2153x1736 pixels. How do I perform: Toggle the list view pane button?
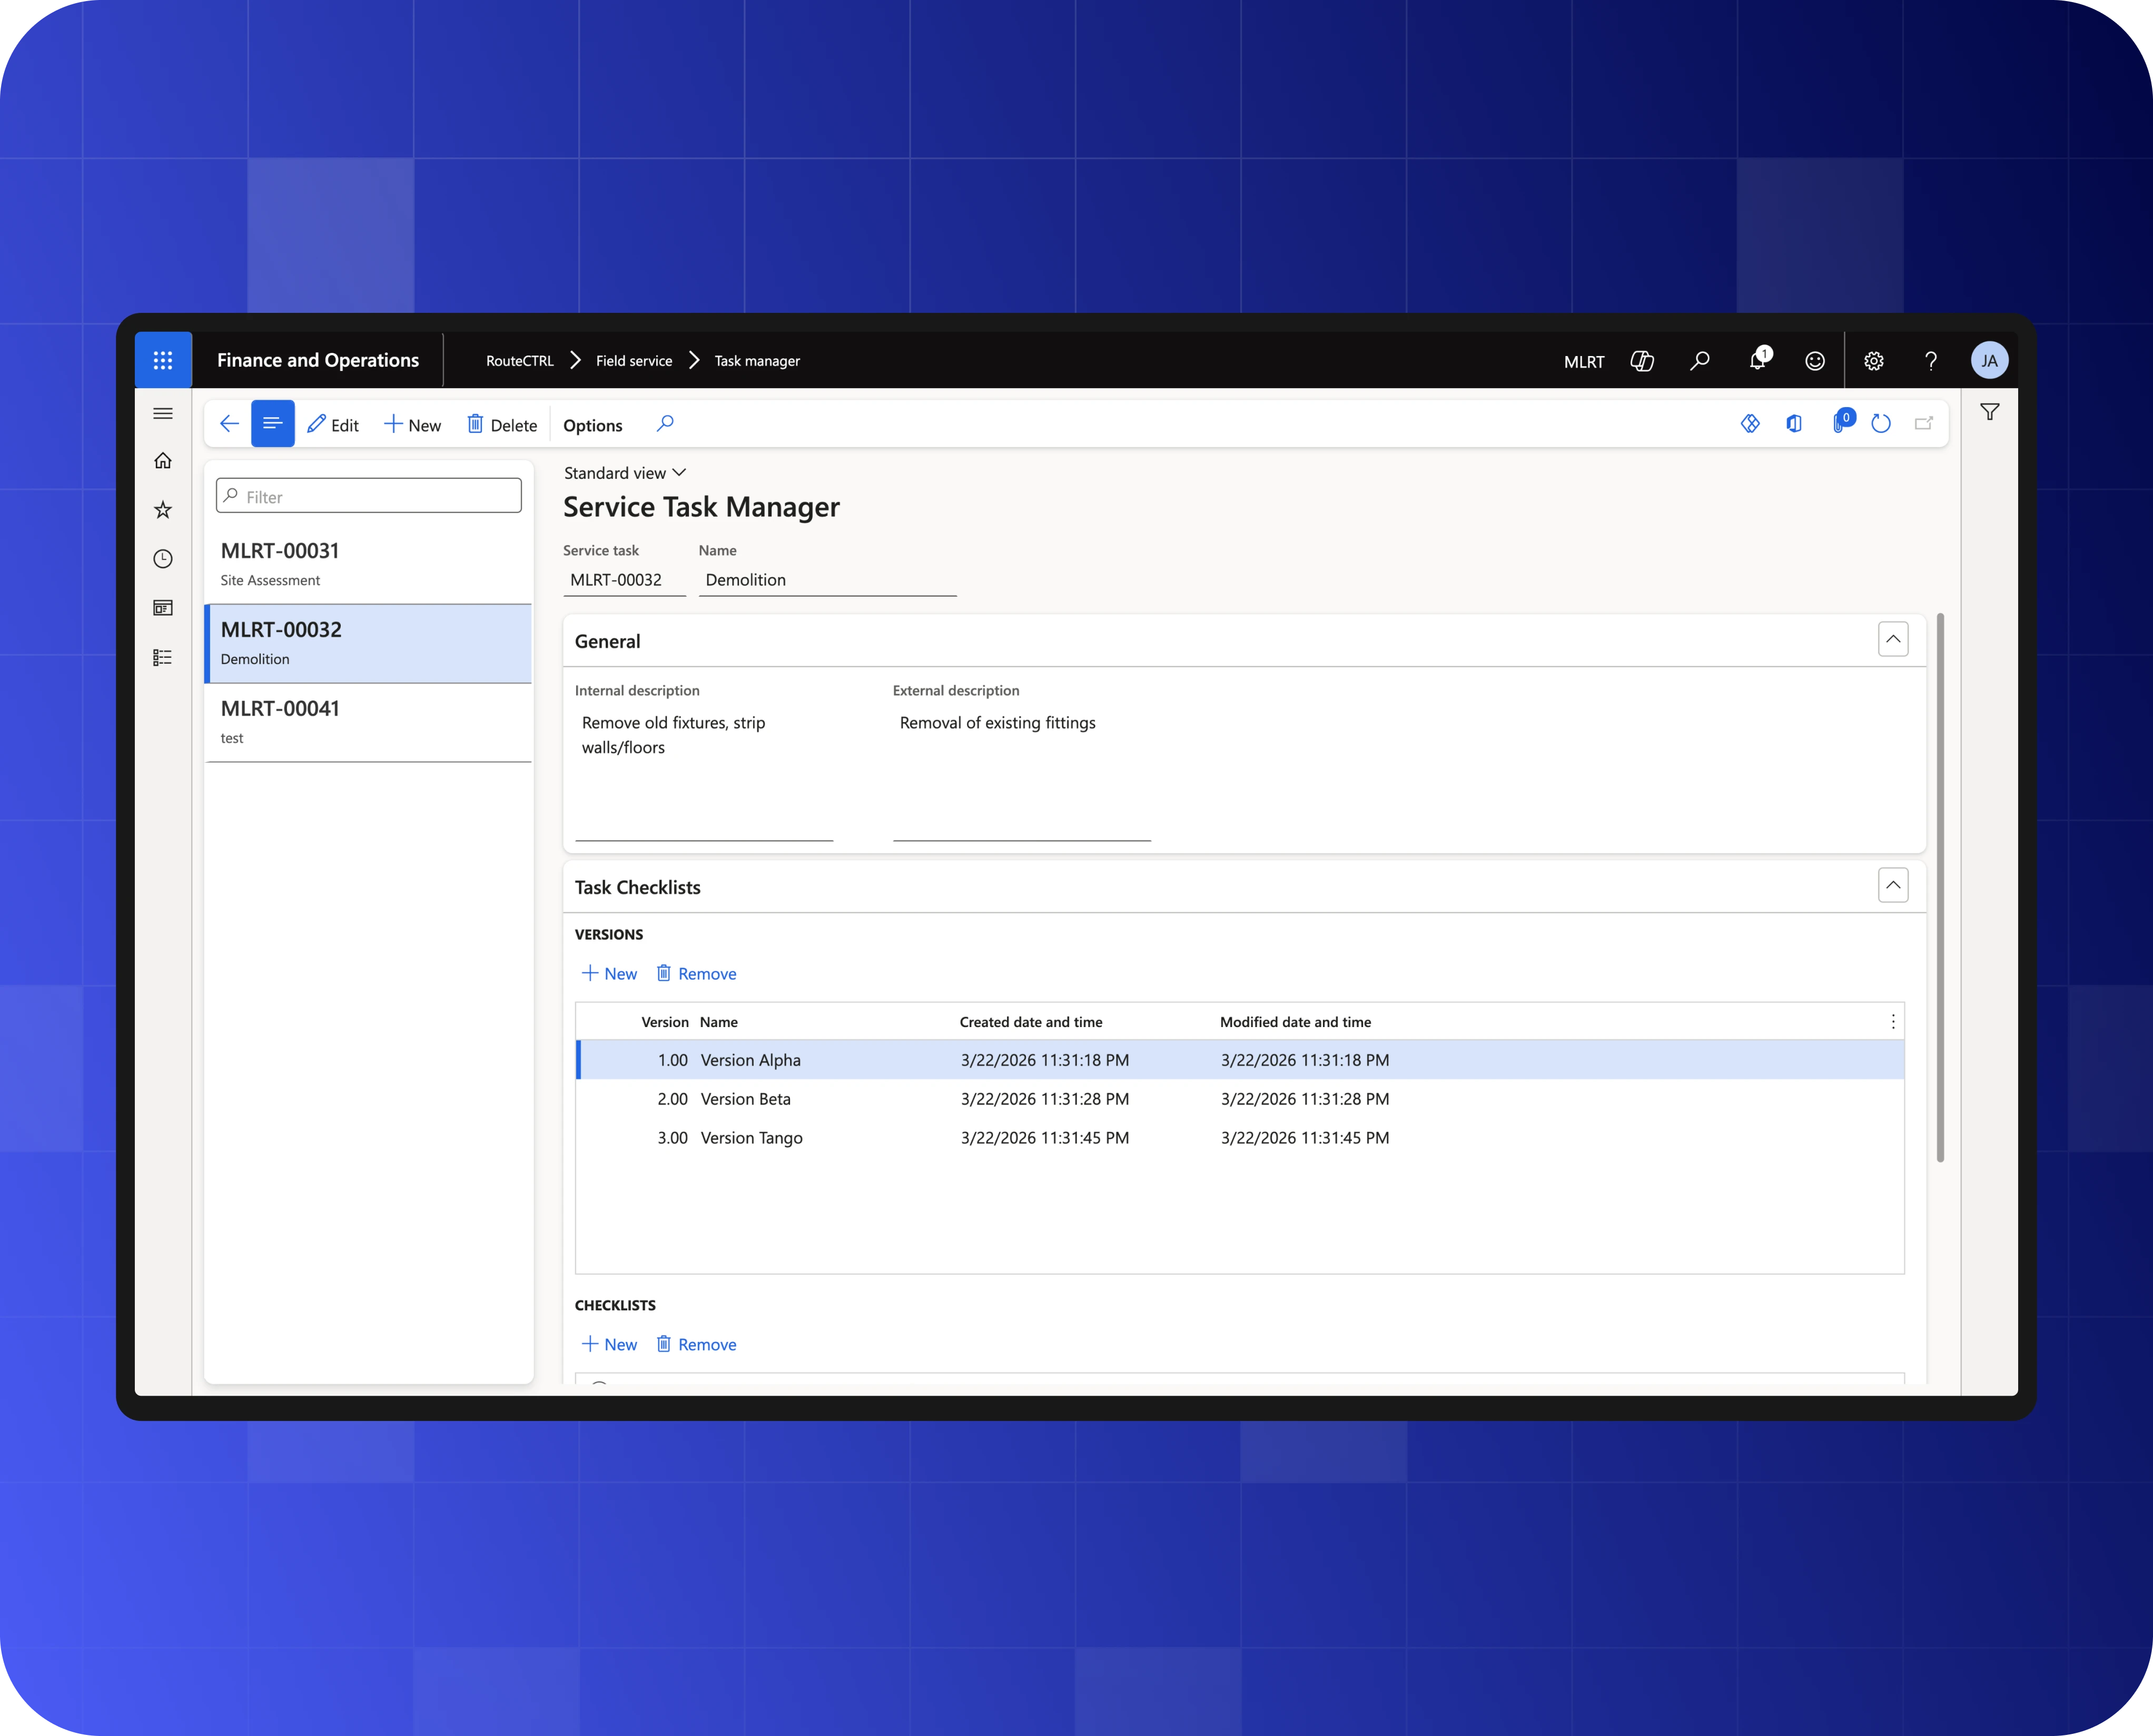pos(272,424)
